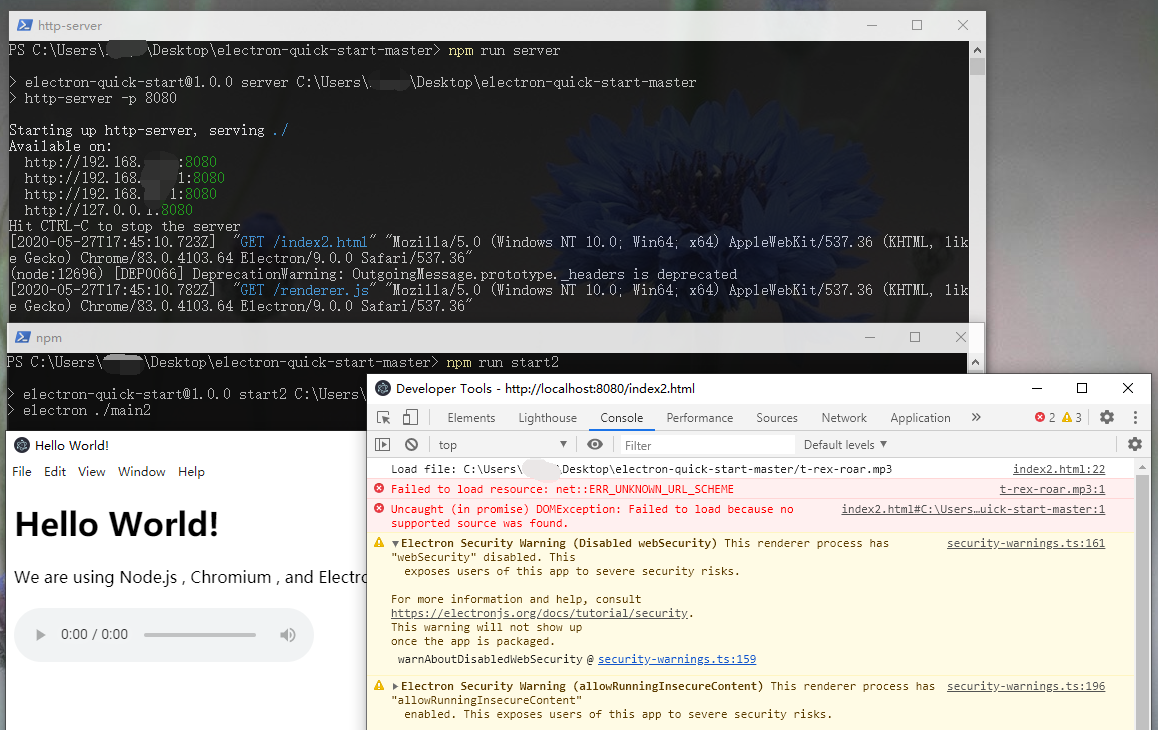Play the audio player

point(40,634)
